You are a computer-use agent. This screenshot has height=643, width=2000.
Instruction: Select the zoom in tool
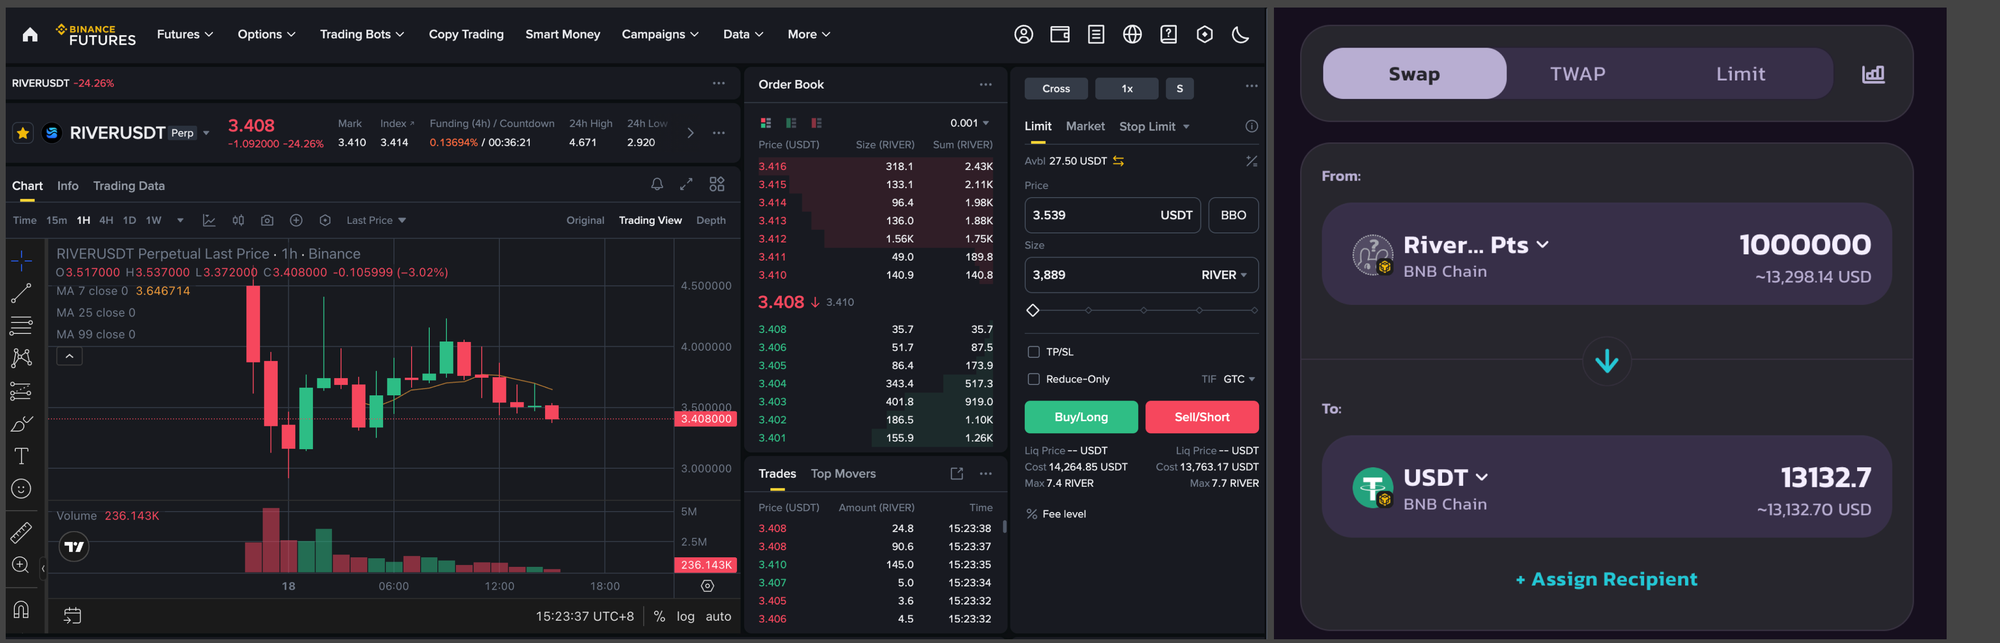click(x=20, y=565)
